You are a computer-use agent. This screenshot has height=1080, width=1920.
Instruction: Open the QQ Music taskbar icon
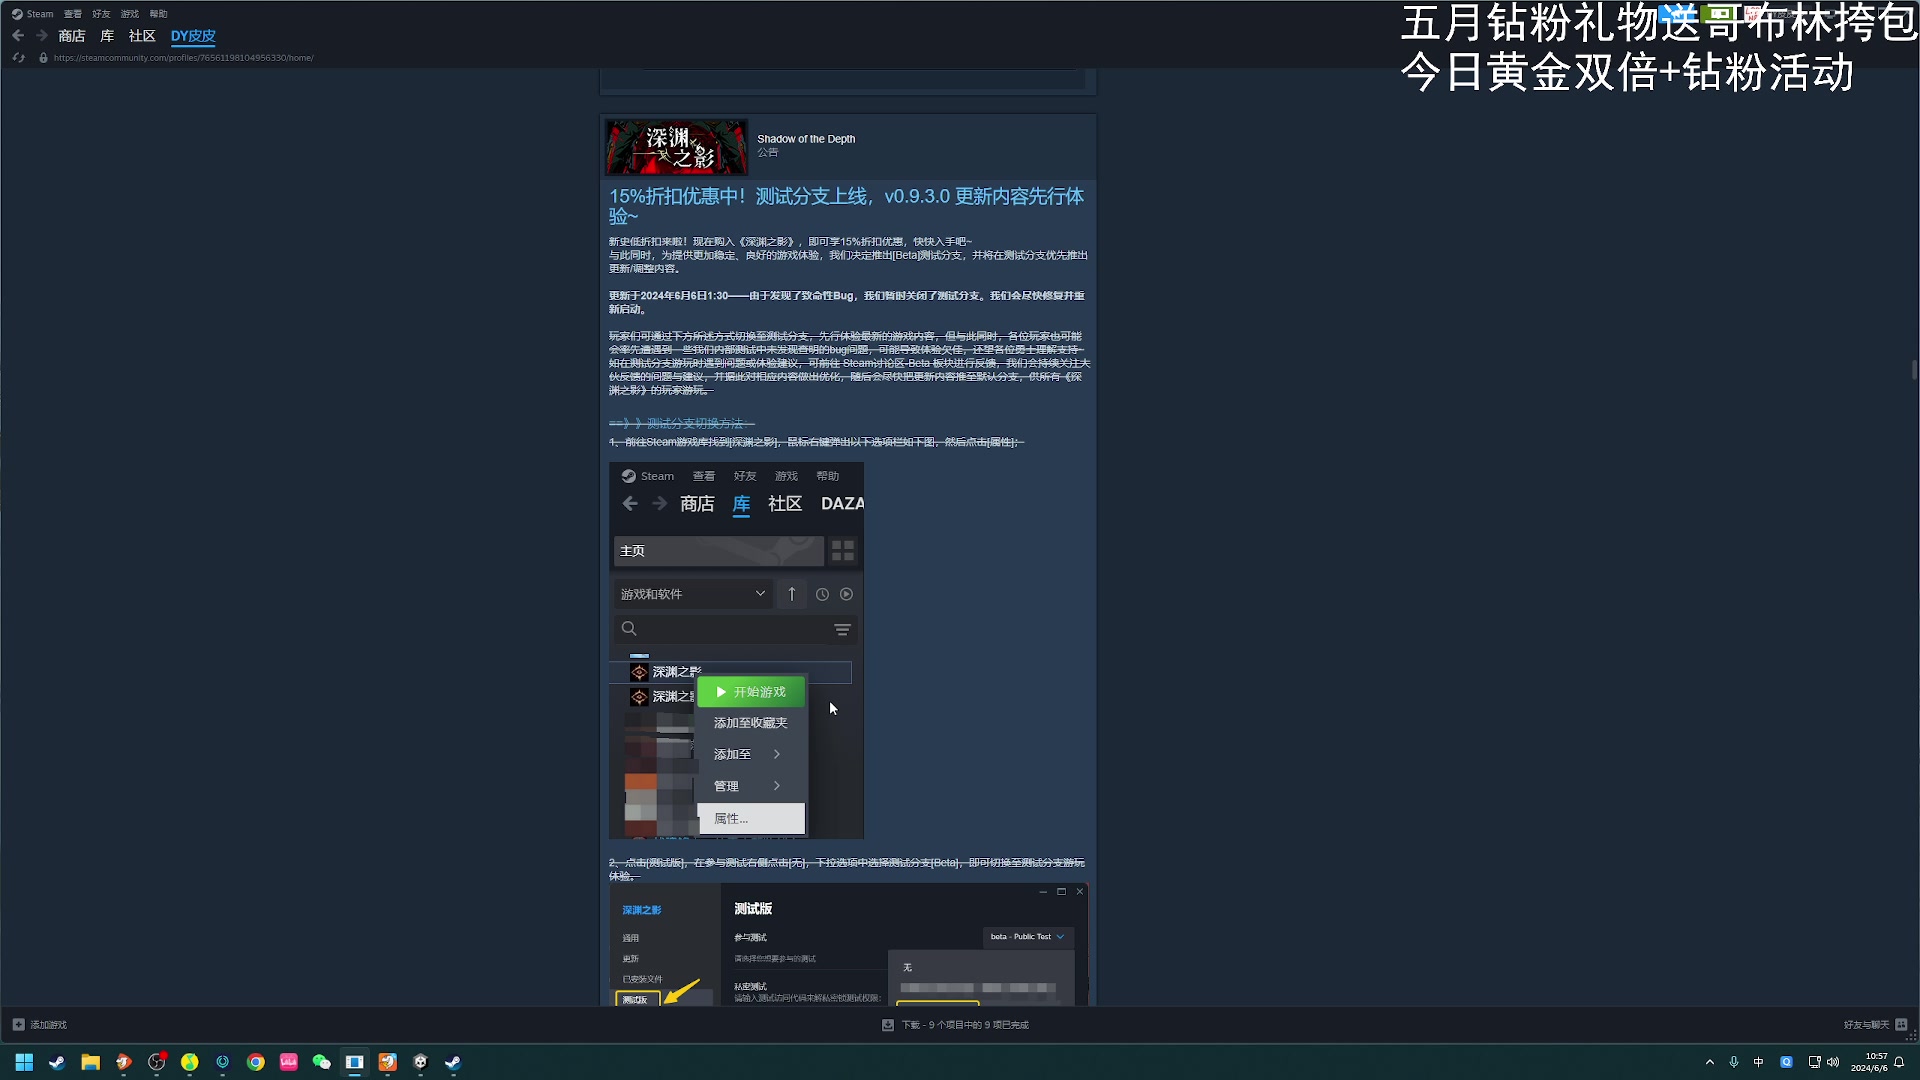click(x=189, y=1062)
